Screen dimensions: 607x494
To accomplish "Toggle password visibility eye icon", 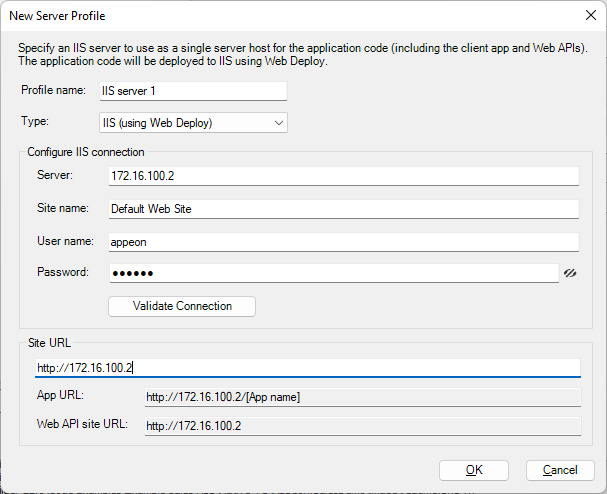I will 571,273.
